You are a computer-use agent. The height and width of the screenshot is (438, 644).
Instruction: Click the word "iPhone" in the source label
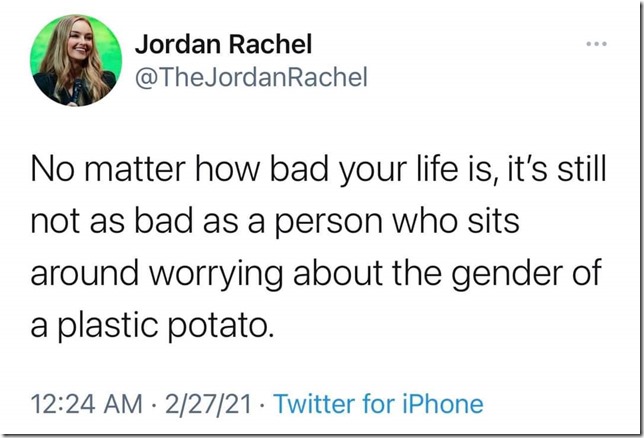[x=442, y=404]
